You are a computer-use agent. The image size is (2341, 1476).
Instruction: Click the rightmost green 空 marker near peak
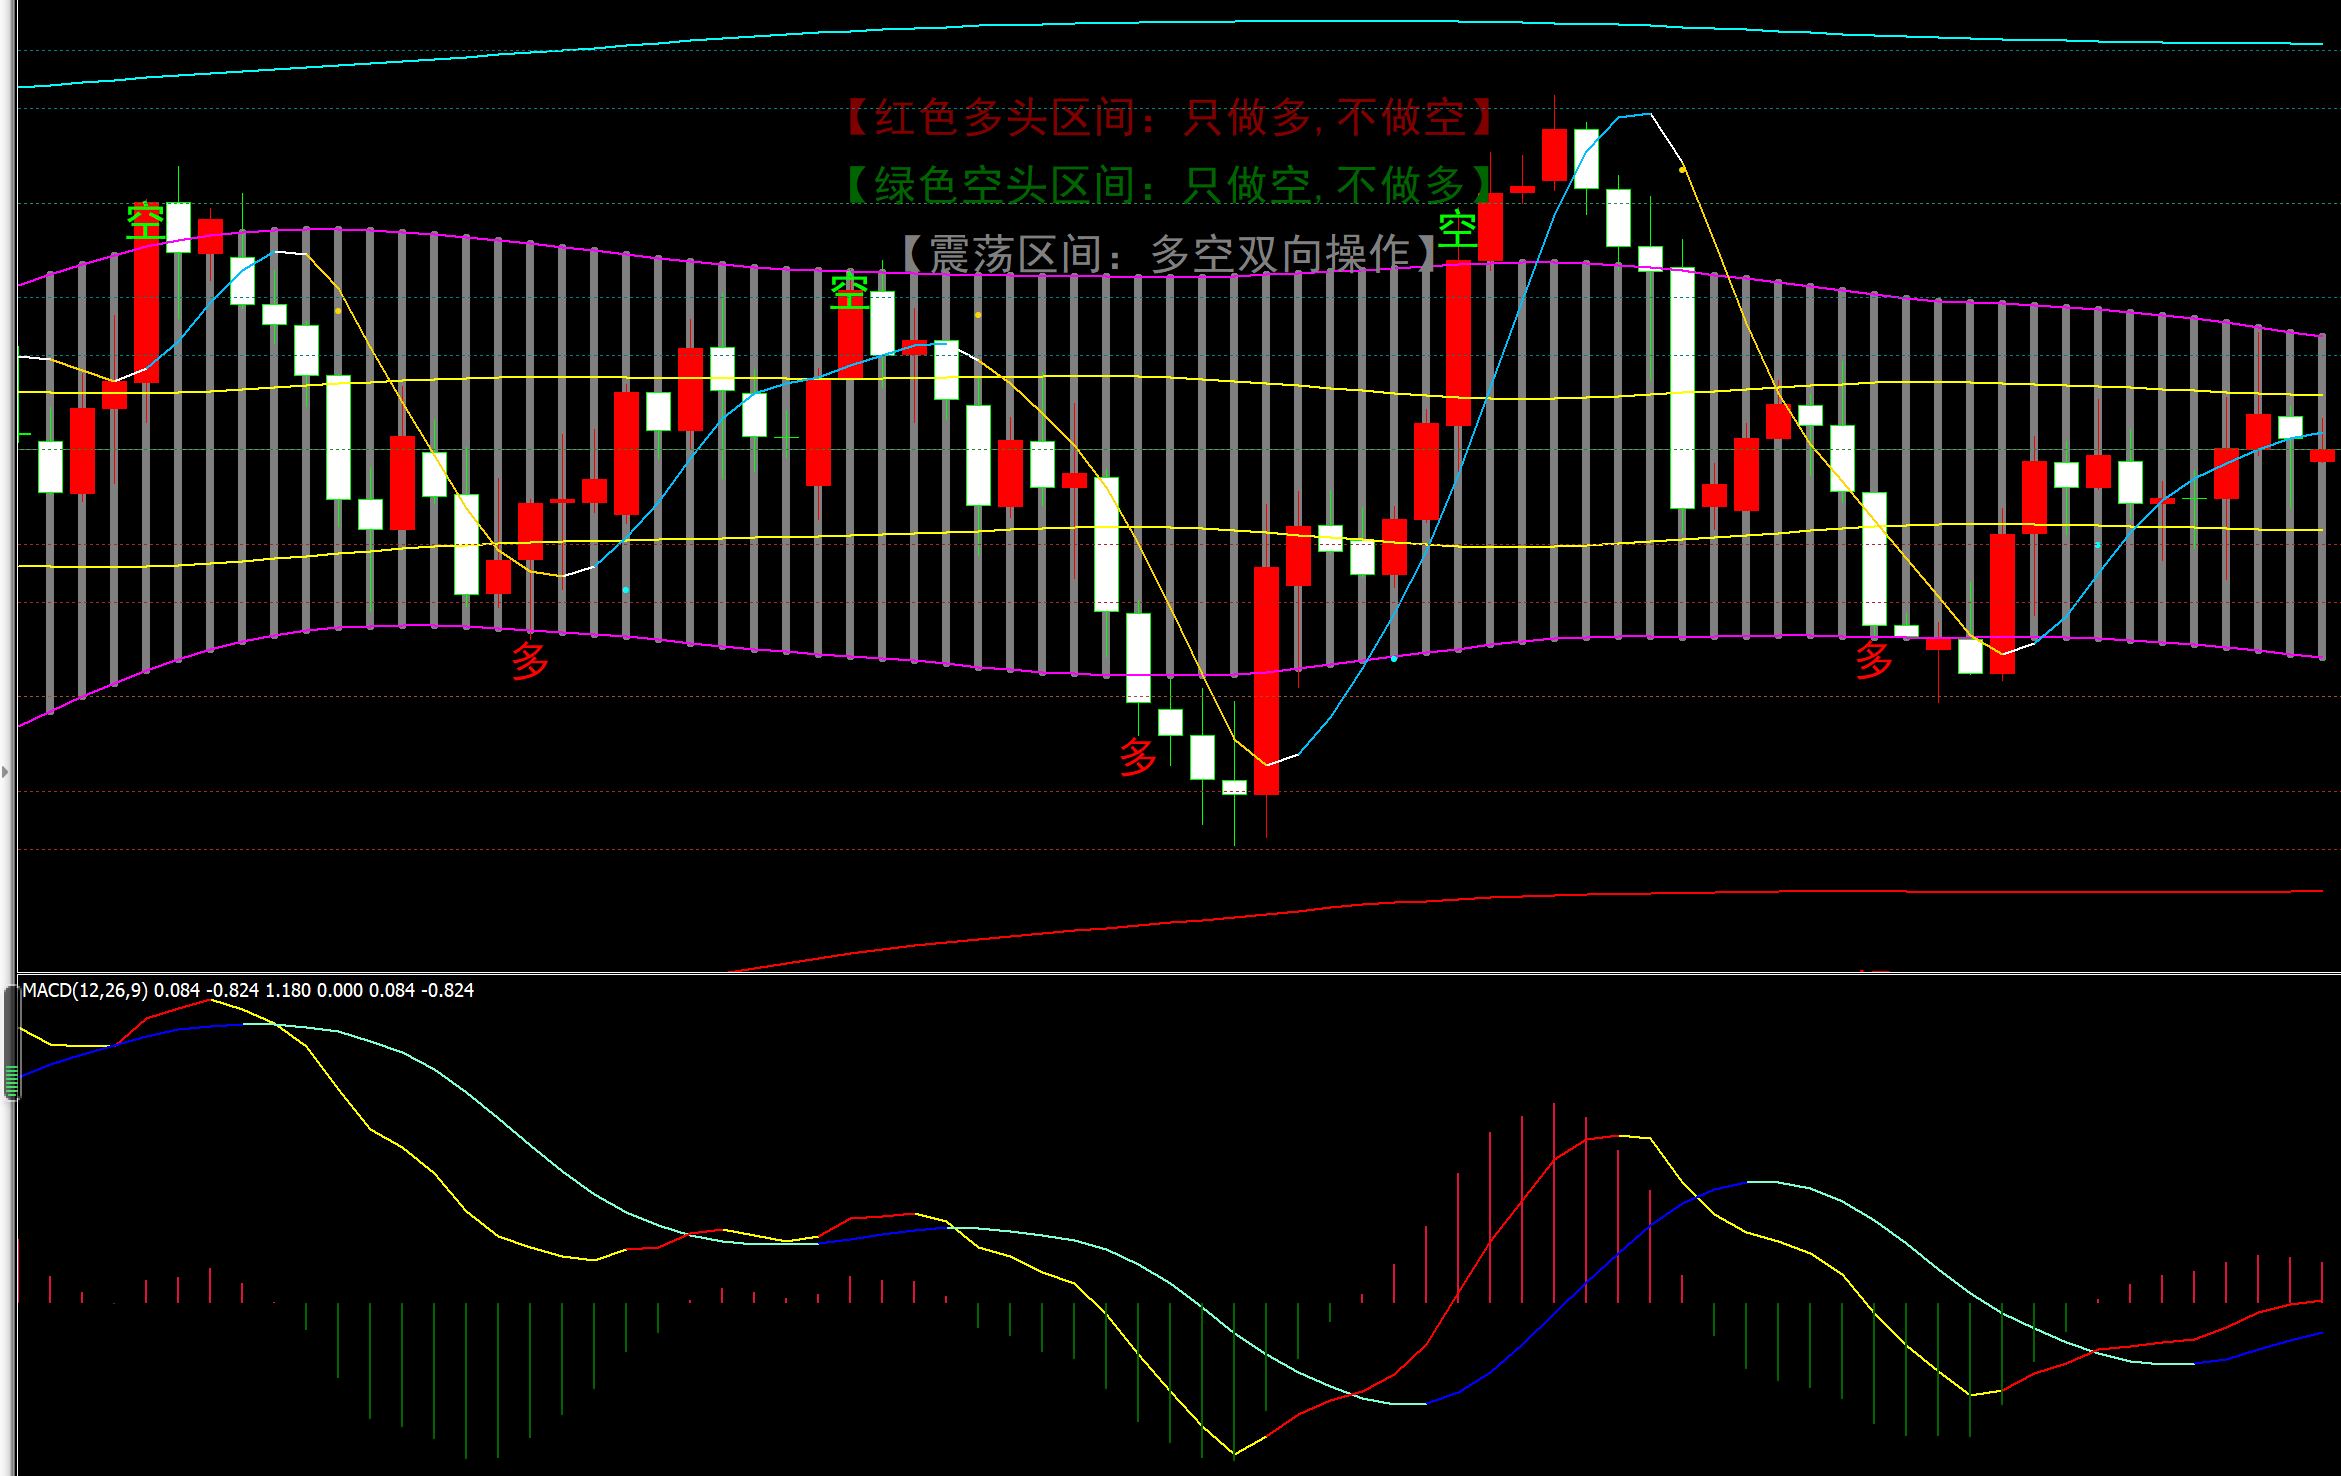point(1457,231)
